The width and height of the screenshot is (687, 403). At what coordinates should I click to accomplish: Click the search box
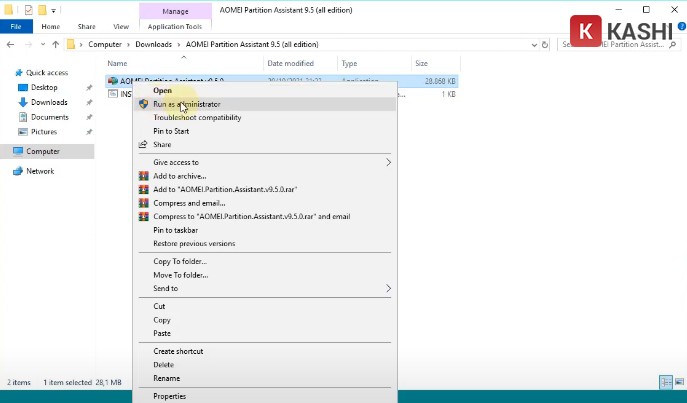619,45
